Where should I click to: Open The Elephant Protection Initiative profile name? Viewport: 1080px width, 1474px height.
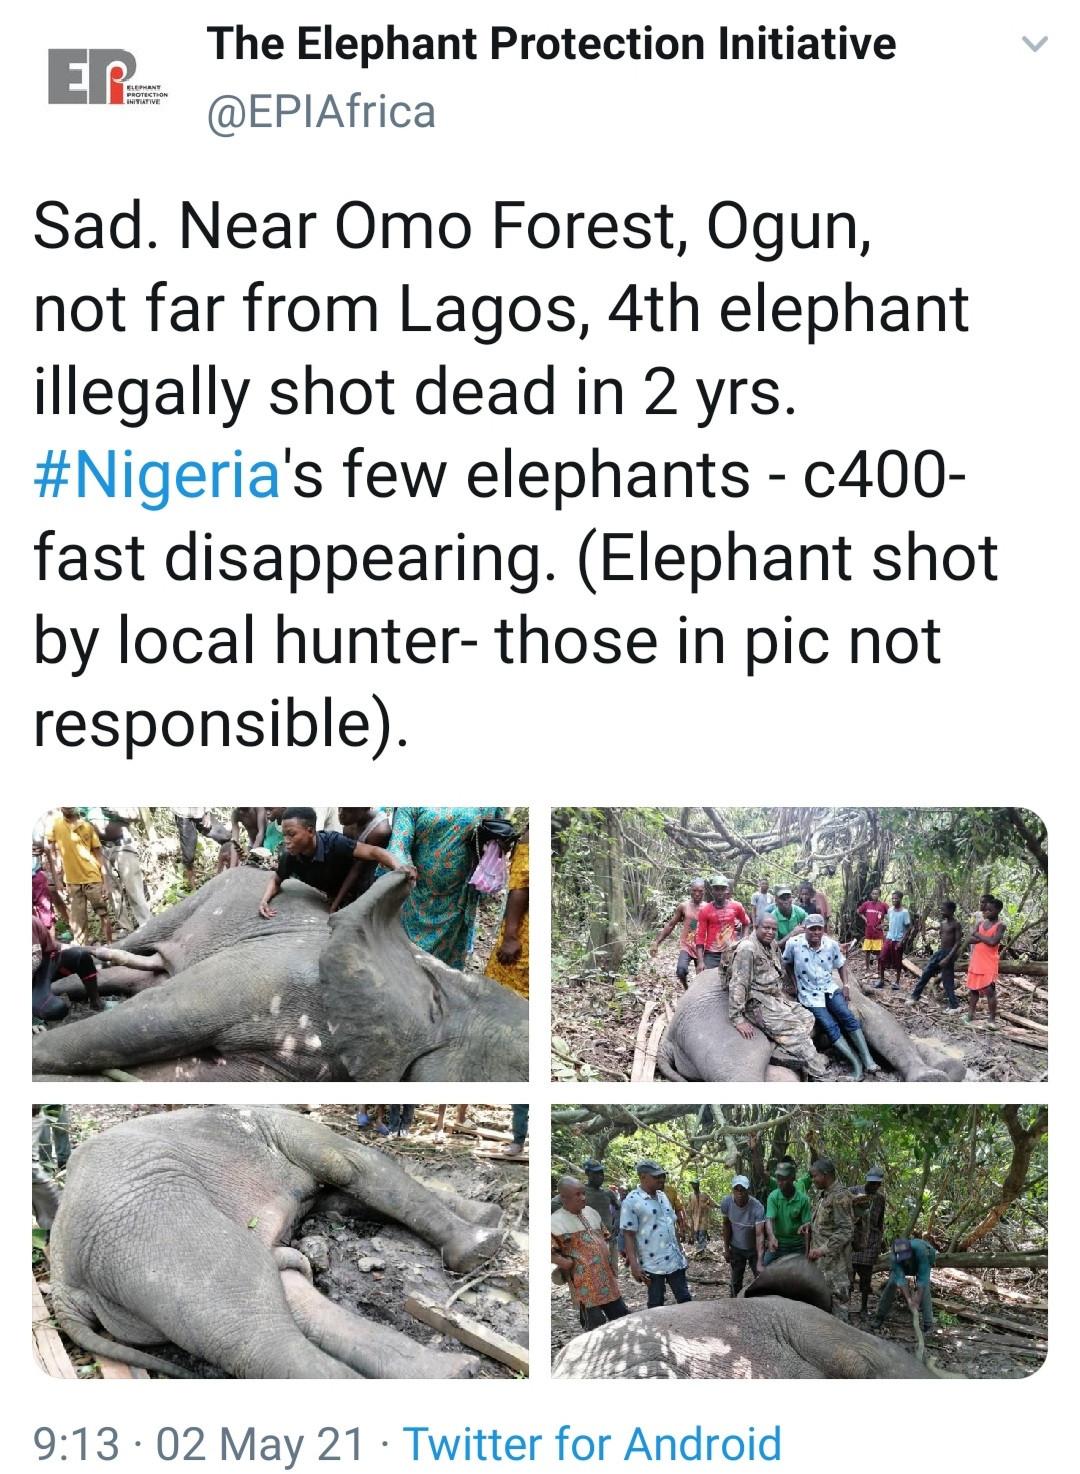pyautogui.click(x=551, y=44)
